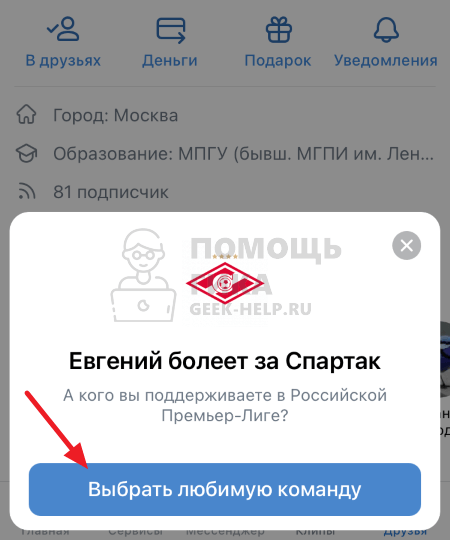Viewport: 450px width, 540px height.
Task: Close the Spartak popup with X button
Action: [x=406, y=246]
